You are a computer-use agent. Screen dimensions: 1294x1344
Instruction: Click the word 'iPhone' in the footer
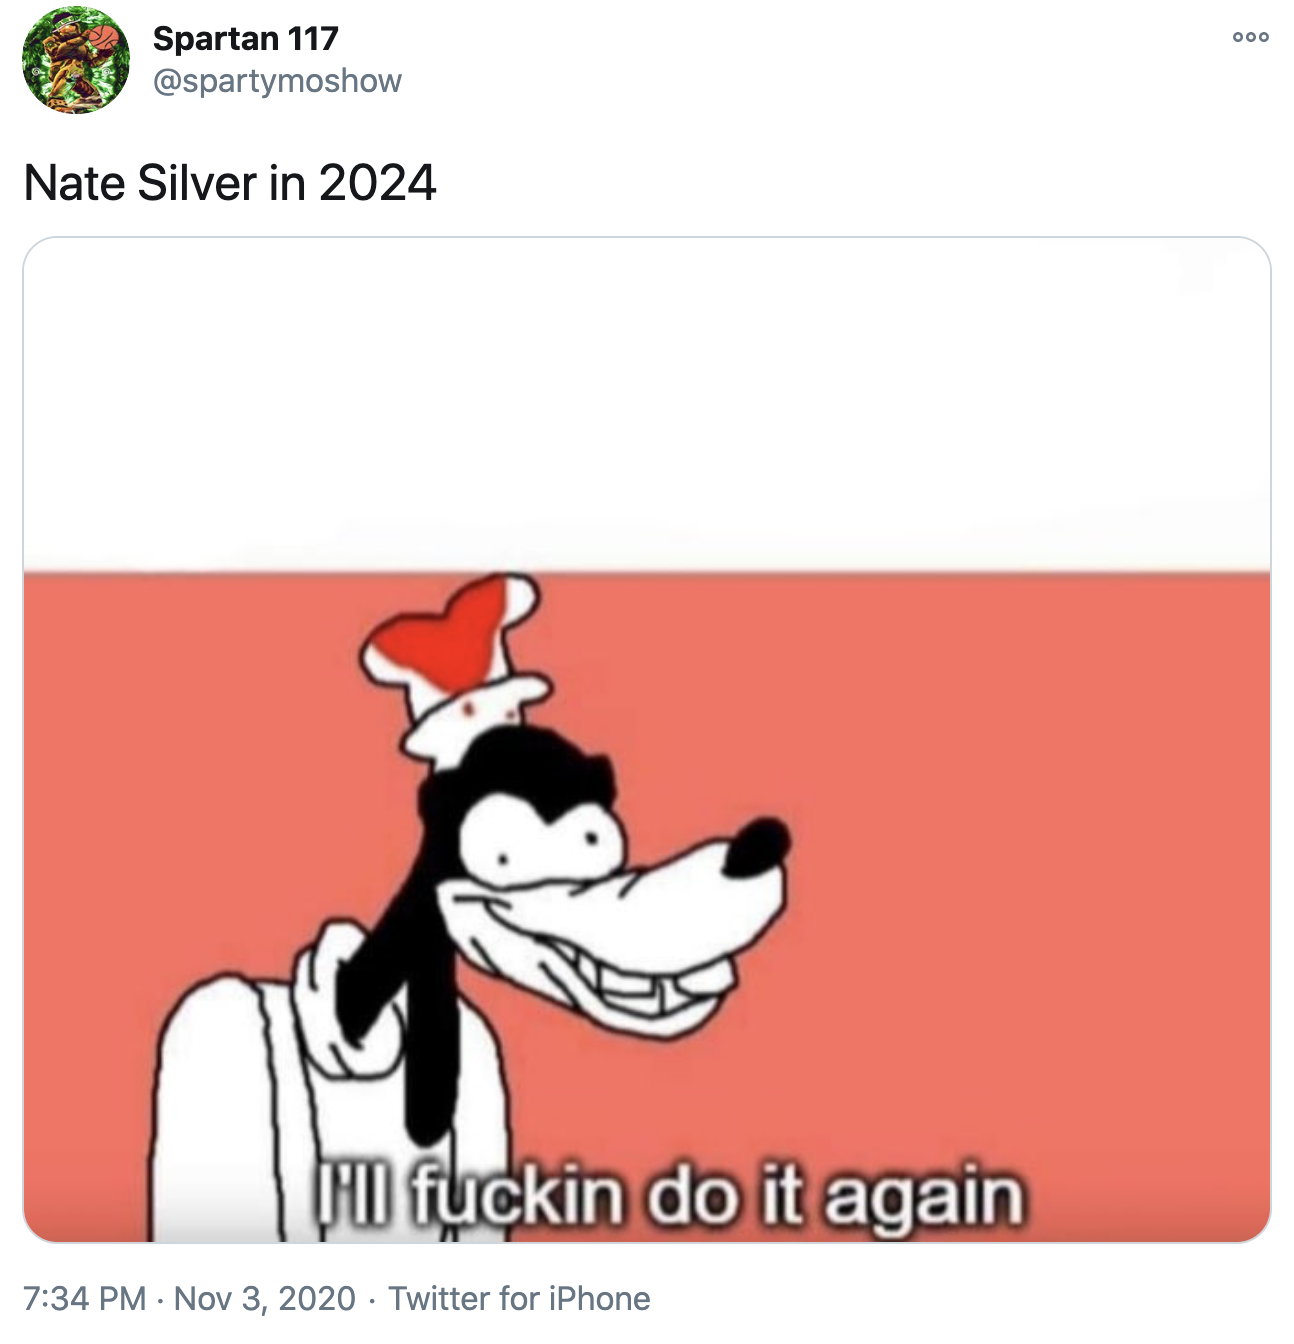pos(600,1298)
